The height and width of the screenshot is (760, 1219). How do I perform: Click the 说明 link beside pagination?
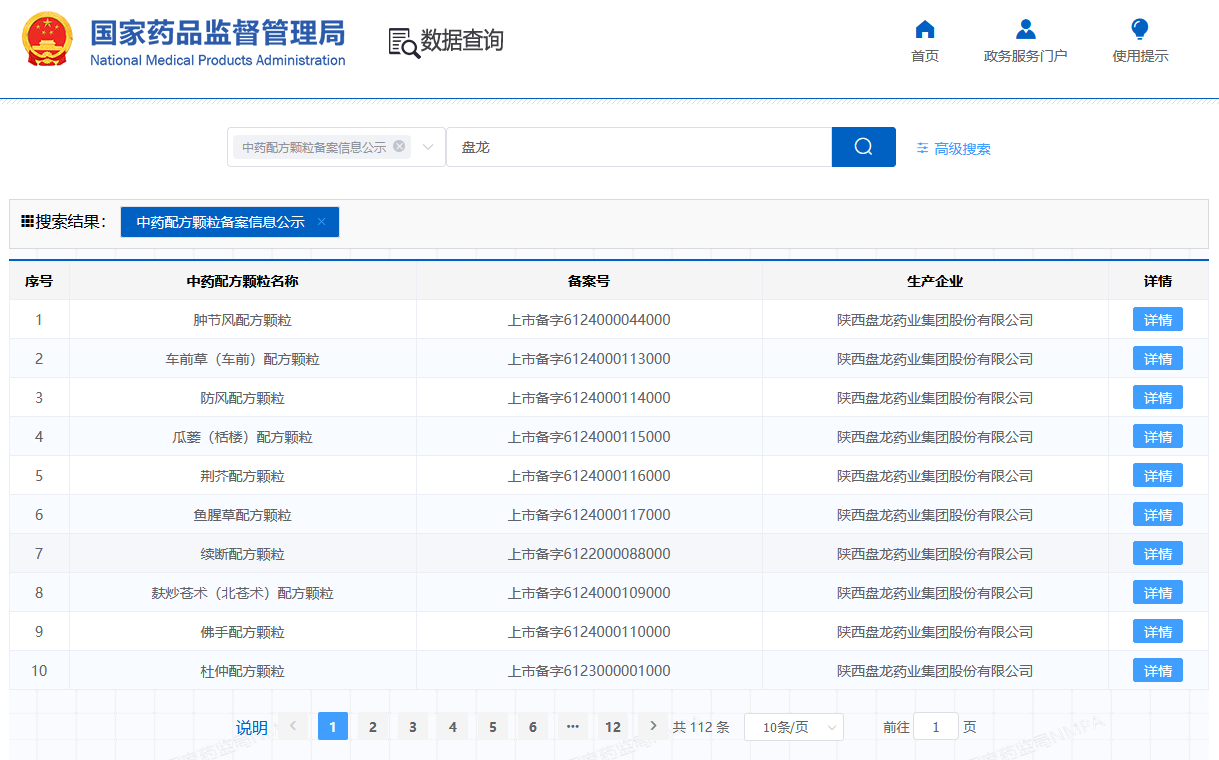pos(251,727)
